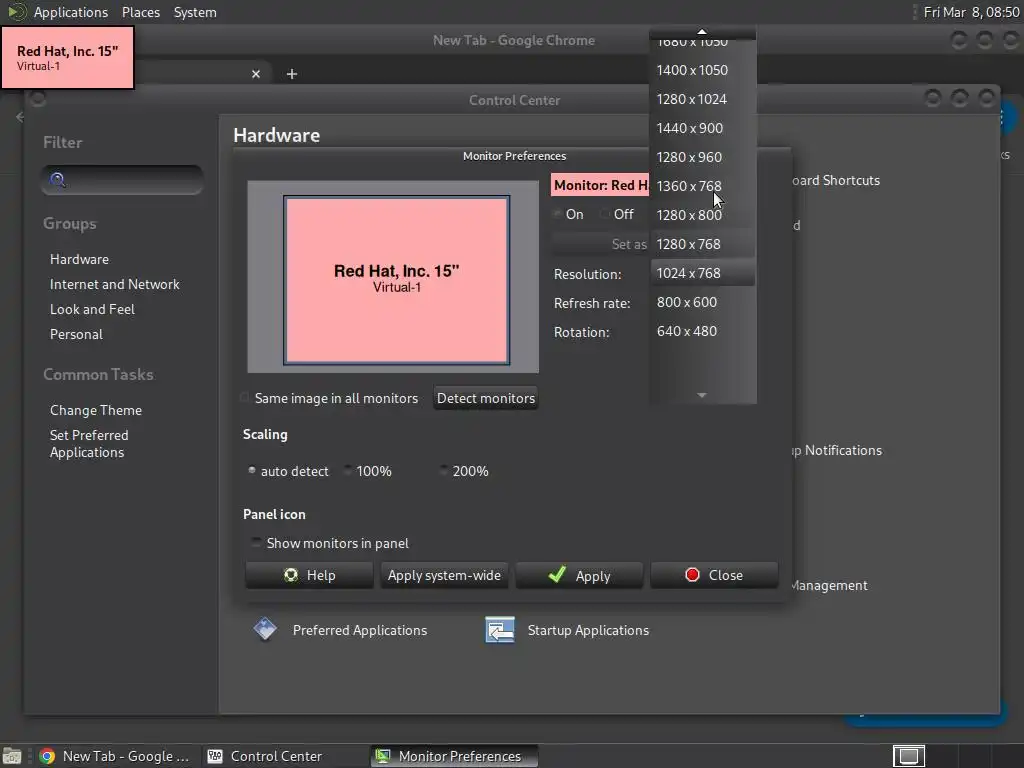Open the Applications menu
Screen dimensions: 1024x768
71,12
